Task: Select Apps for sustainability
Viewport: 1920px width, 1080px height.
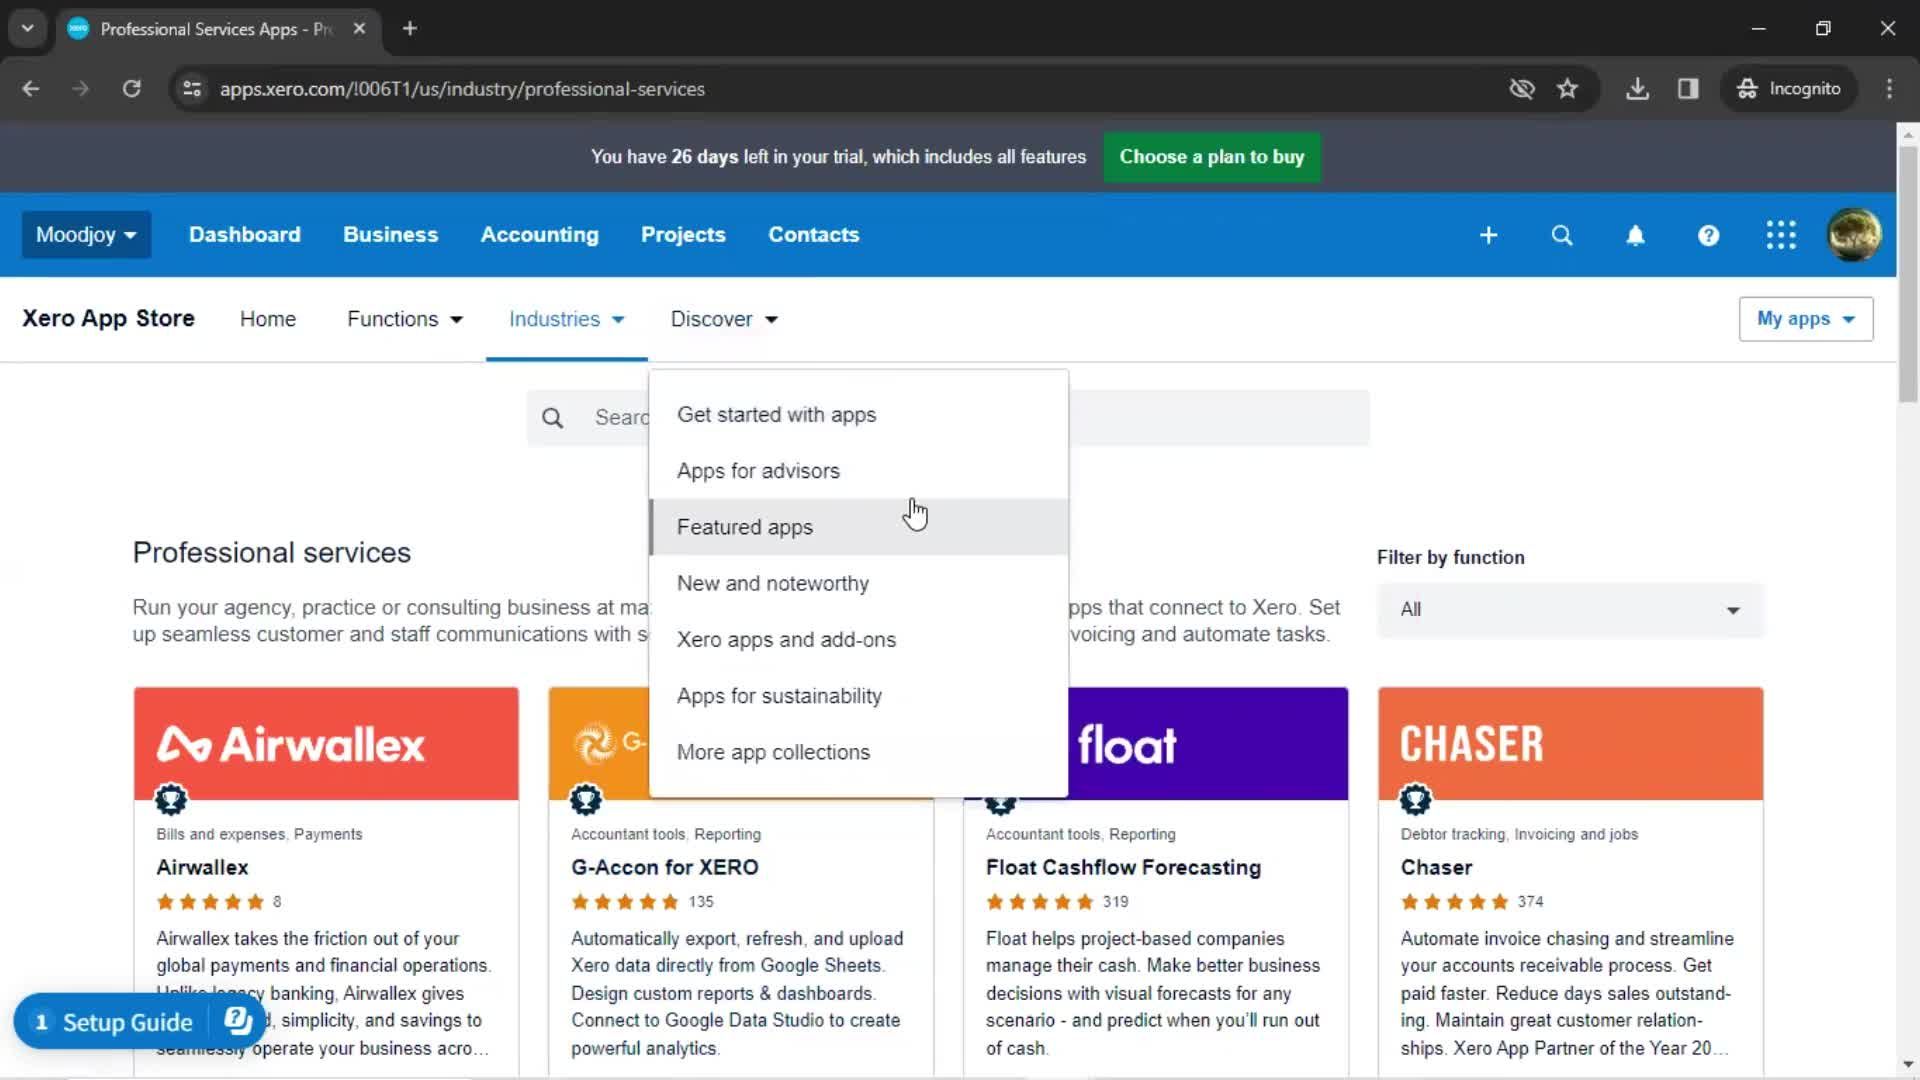Action: coord(859,696)
